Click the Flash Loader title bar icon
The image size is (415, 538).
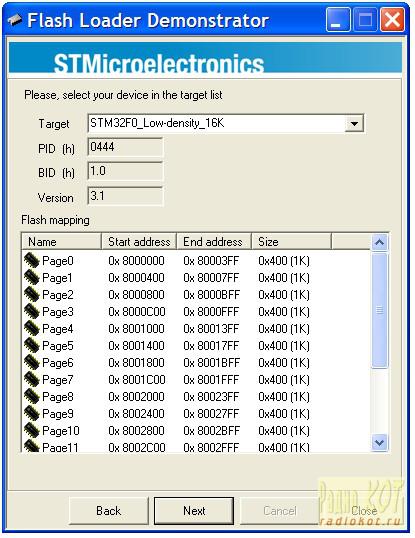pos(15,20)
